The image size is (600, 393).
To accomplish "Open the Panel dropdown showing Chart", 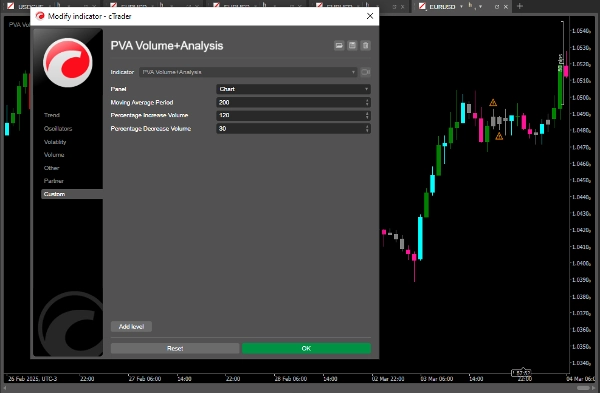I will [x=293, y=89].
